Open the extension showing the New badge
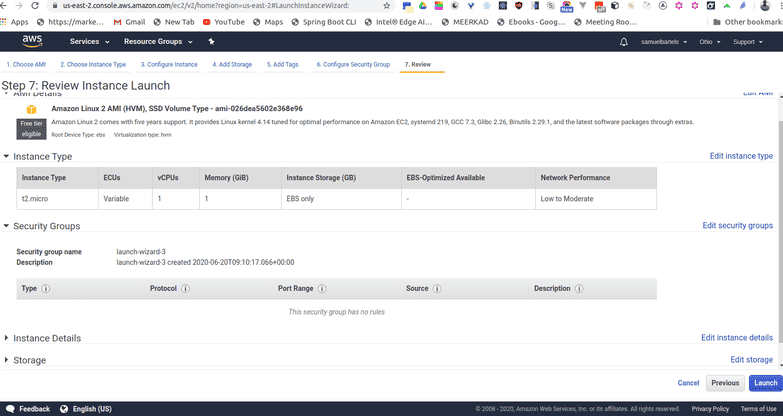The image size is (783, 416). pos(567,6)
